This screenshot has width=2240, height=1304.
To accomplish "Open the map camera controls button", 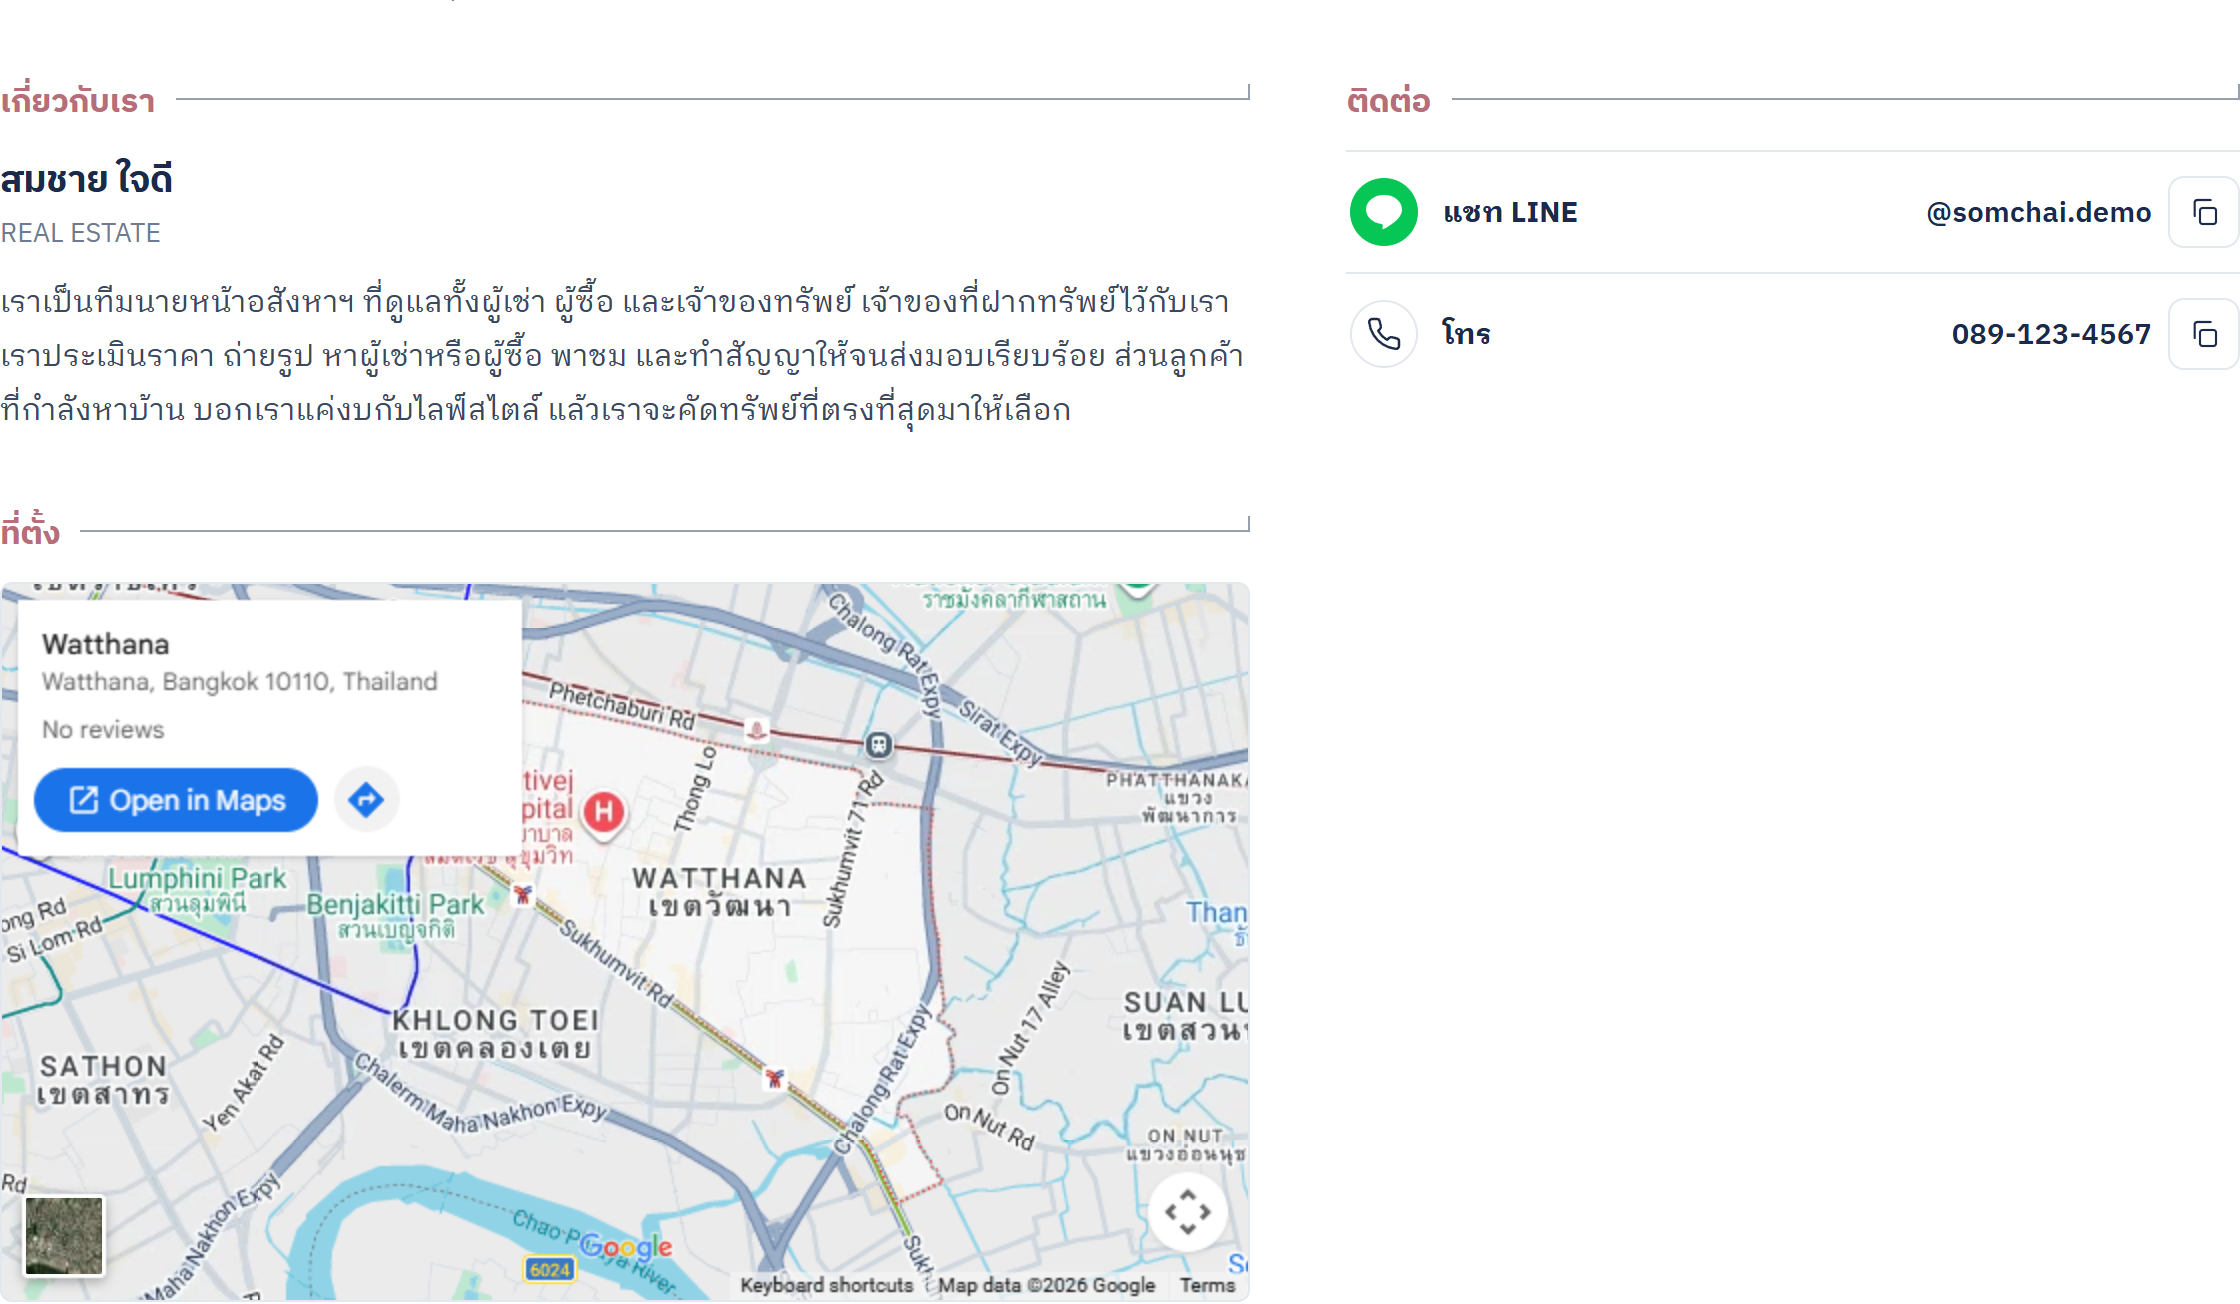I will (x=1187, y=1212).
